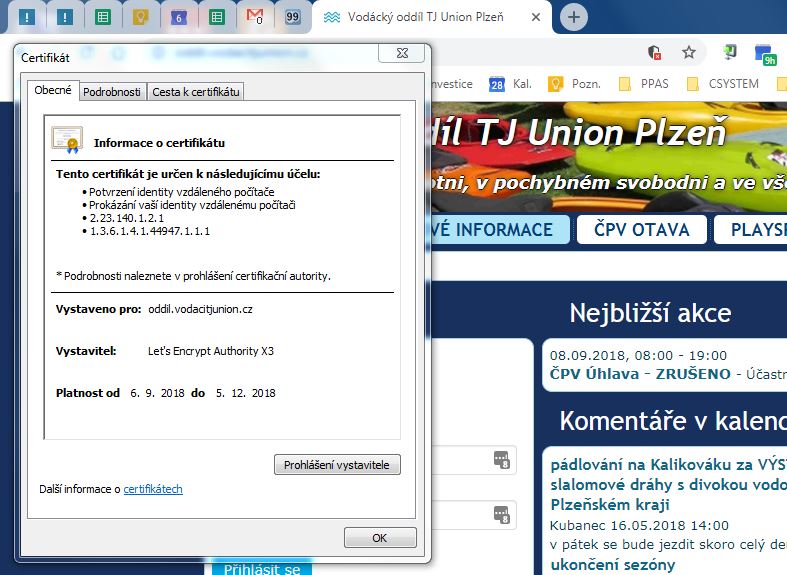
Task: Click the red shield extension icon
Action: click(x=655, y=53)
